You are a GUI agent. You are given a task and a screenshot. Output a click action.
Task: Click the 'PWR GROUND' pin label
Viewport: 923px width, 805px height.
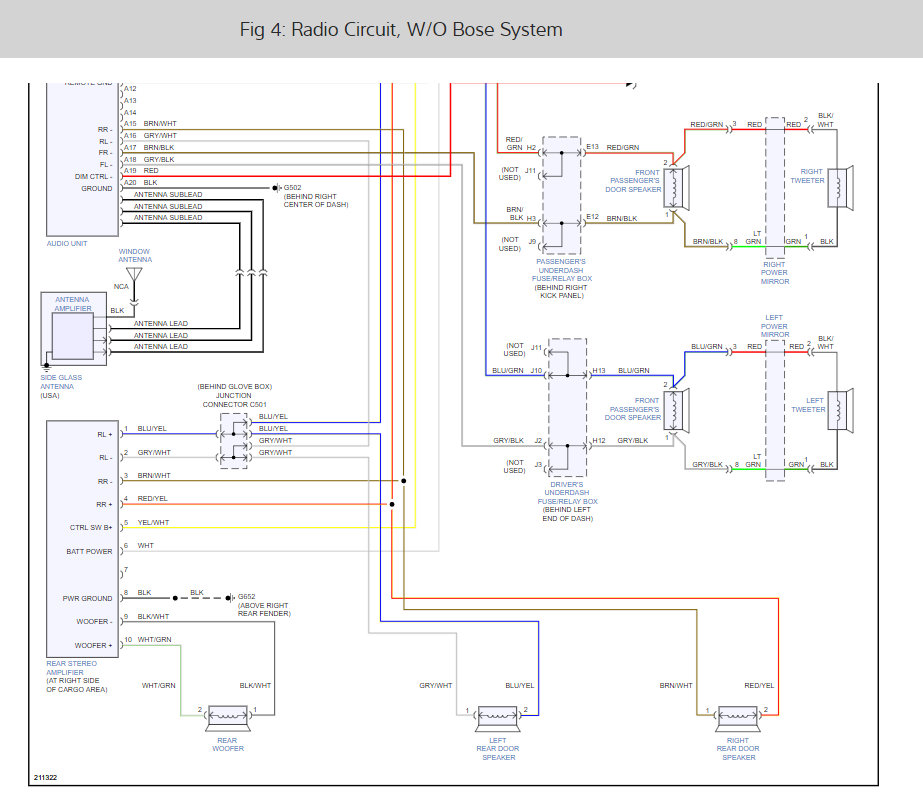point(88,598)
